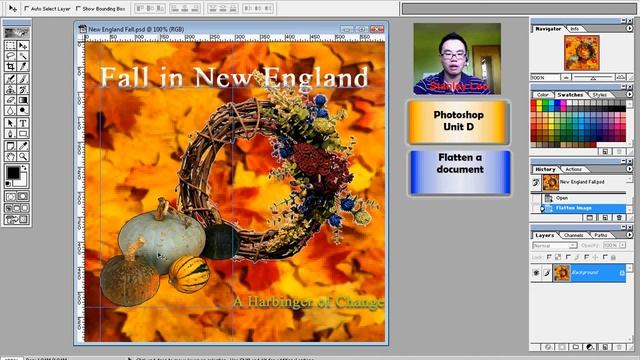This screenshot has height=360, width=640.
Task: Switch to the Color tab
Action: click(x=542, y=95)
